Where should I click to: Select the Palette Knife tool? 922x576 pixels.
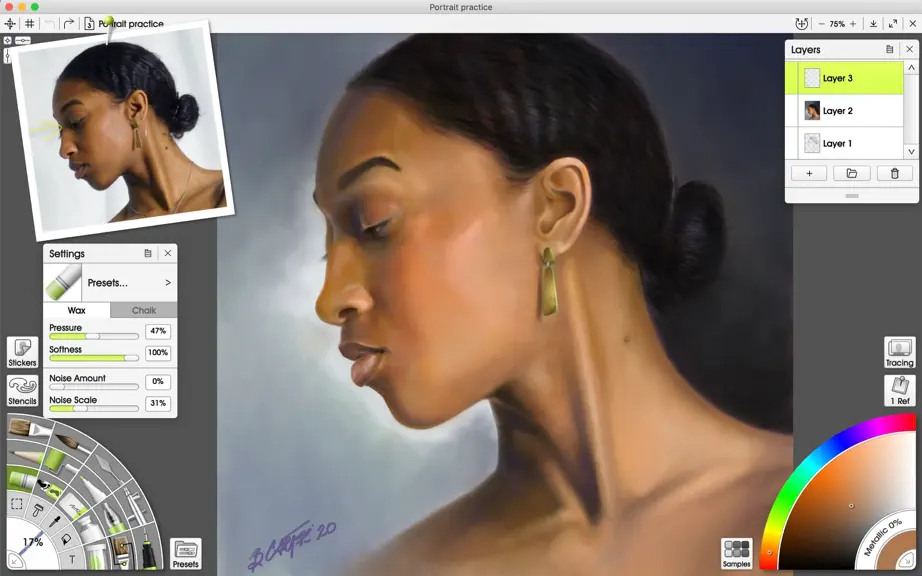click(112, 471)
